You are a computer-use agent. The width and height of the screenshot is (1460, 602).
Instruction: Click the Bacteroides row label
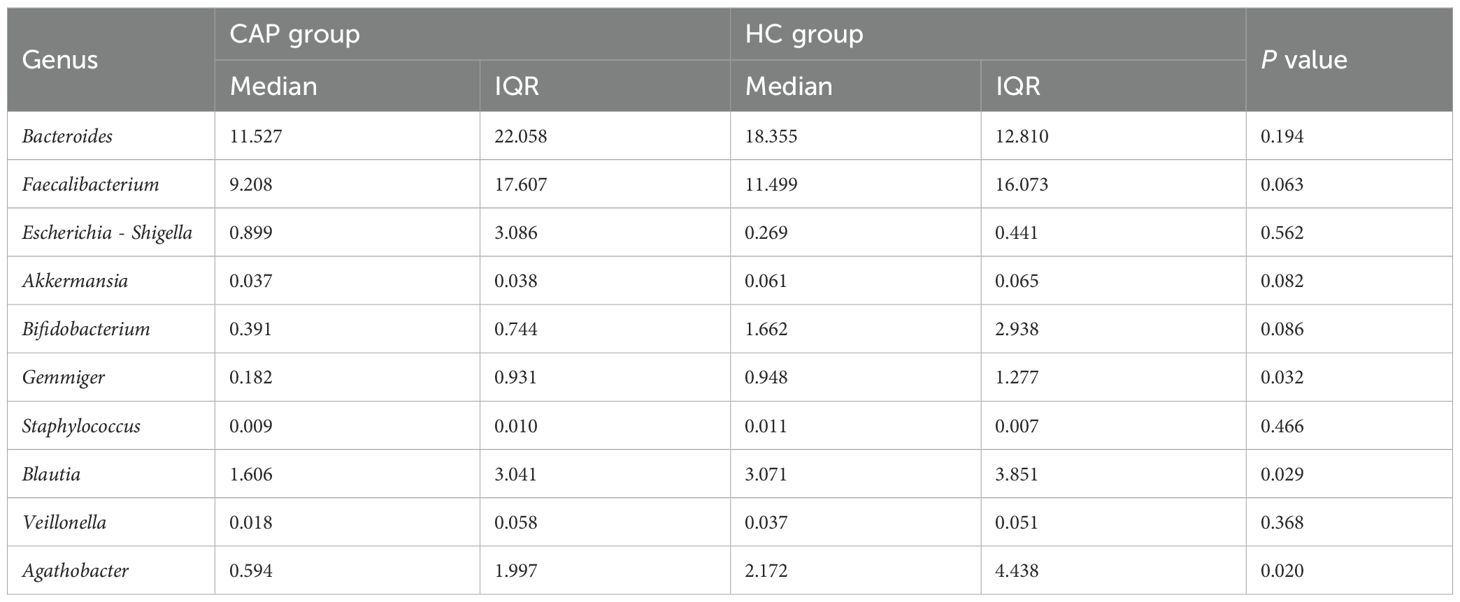click(67, 136)
